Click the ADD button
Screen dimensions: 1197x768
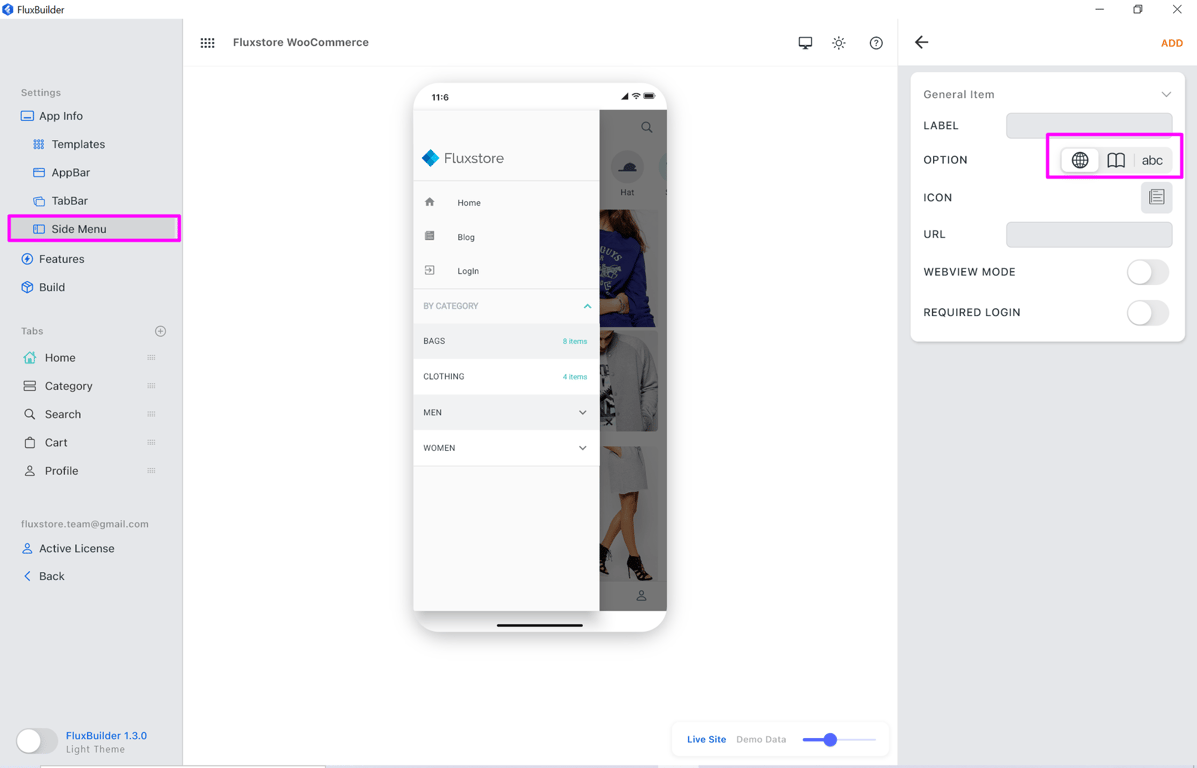tap(1172, 44)
